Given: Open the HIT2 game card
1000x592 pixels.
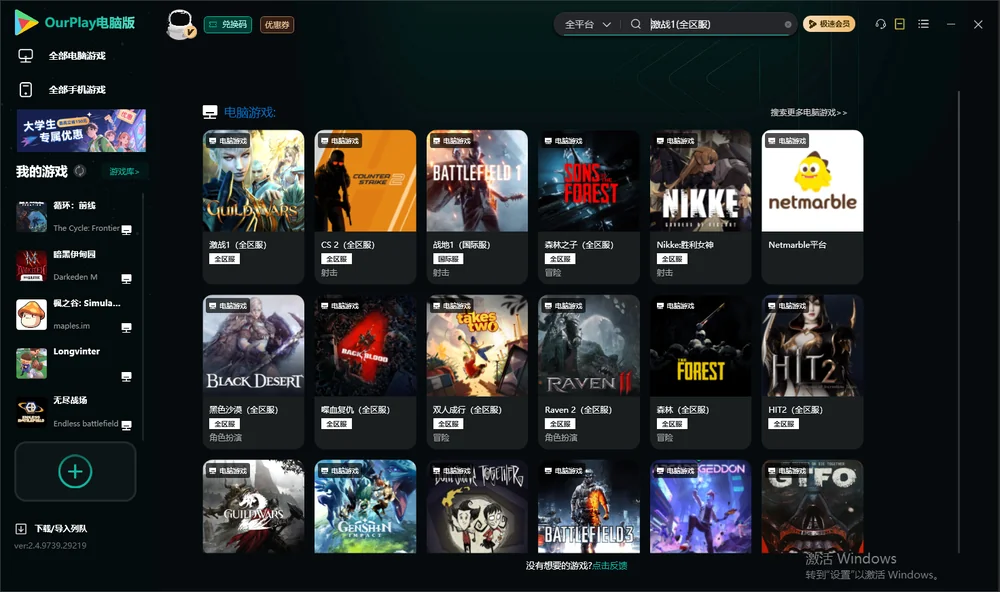Looking at the screenshot, I should coord(812,371).
